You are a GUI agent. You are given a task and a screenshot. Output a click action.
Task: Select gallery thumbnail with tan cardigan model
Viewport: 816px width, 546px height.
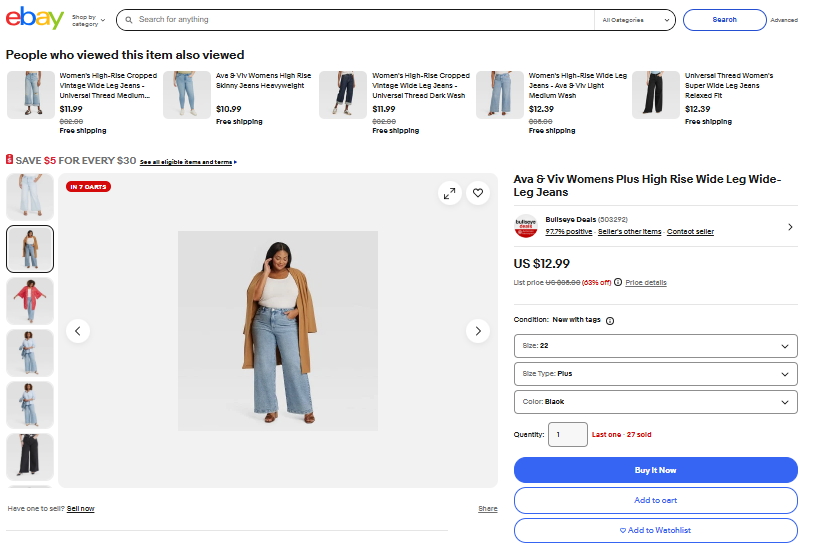pos(30,249)
